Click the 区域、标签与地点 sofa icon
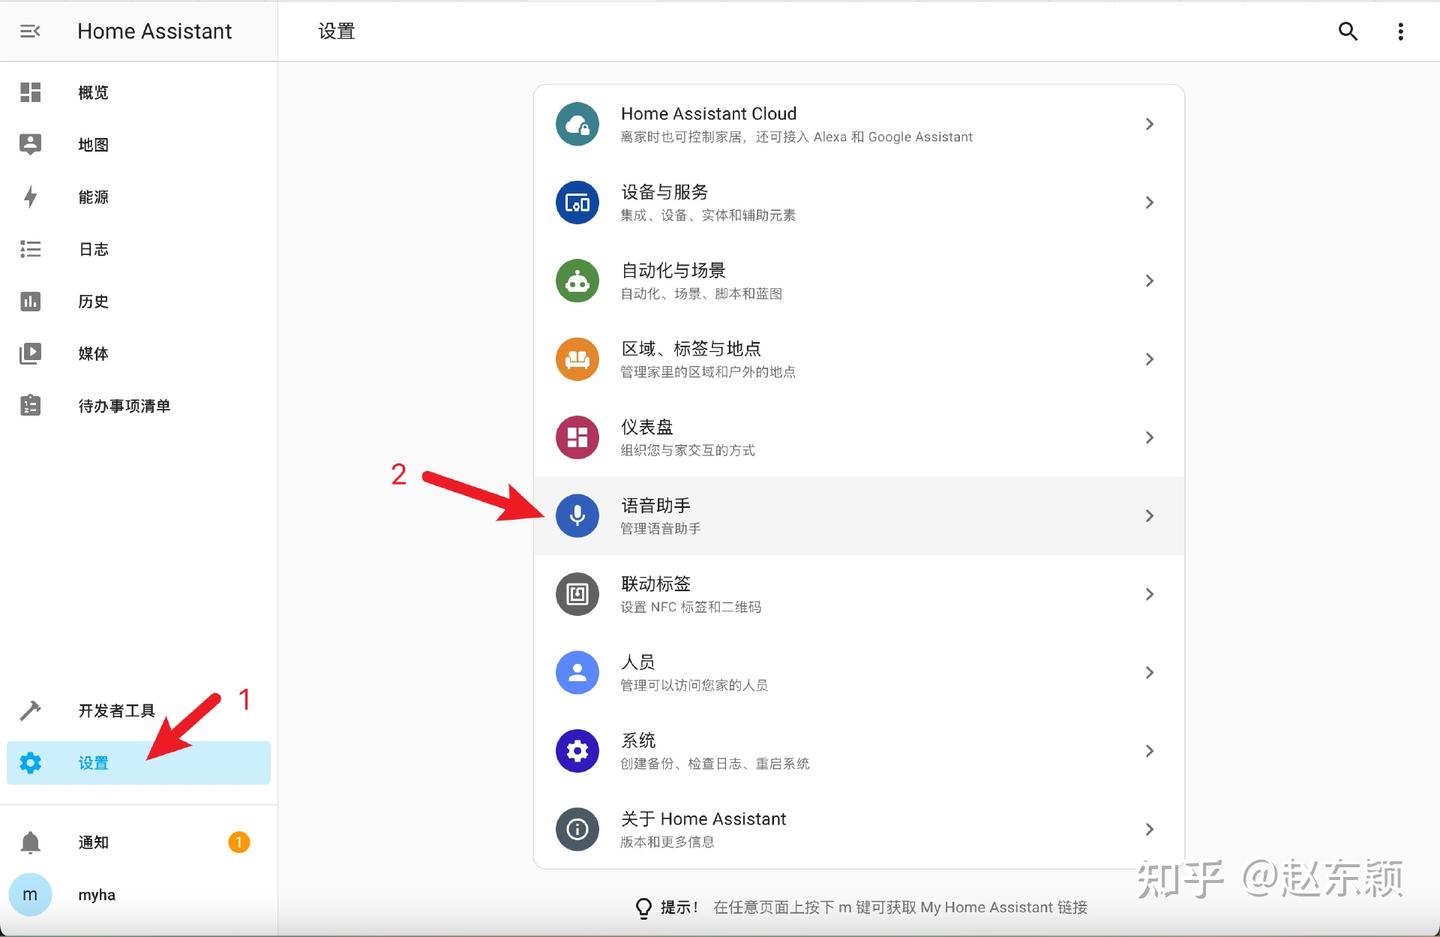The image size is (1440, 937). coord(577,359)
